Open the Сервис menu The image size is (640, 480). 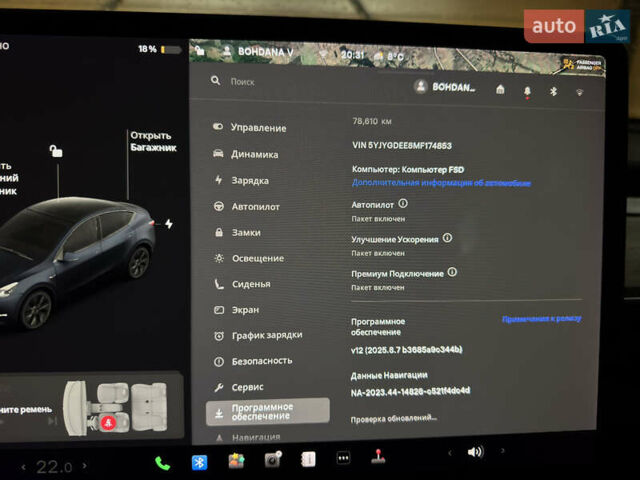239,387
